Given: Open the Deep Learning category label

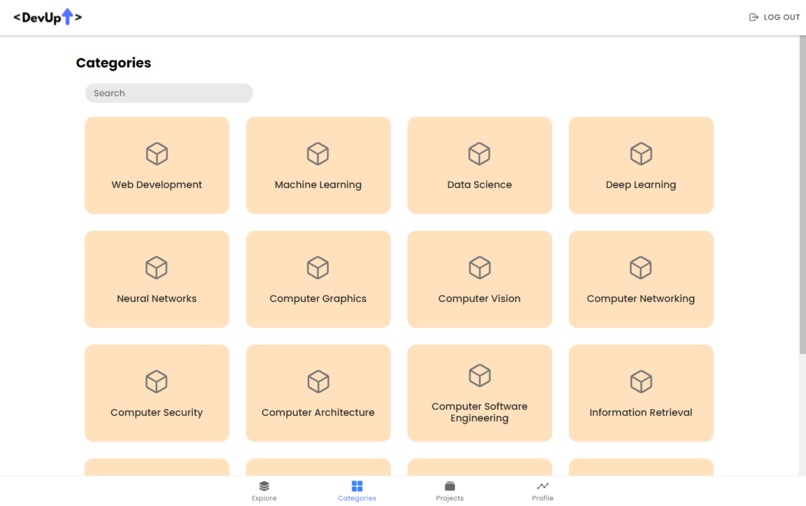Looking at the screenshot, I should pyautogui.click(x=641, y=185).
